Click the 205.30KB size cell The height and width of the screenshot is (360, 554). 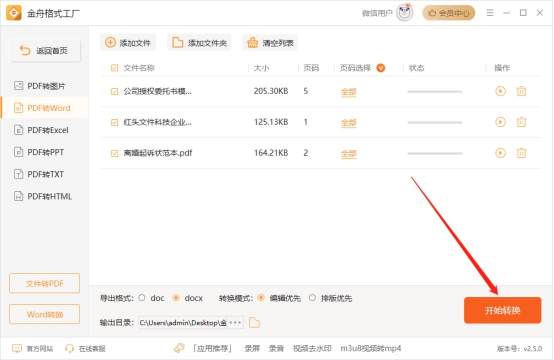(271, 91)
